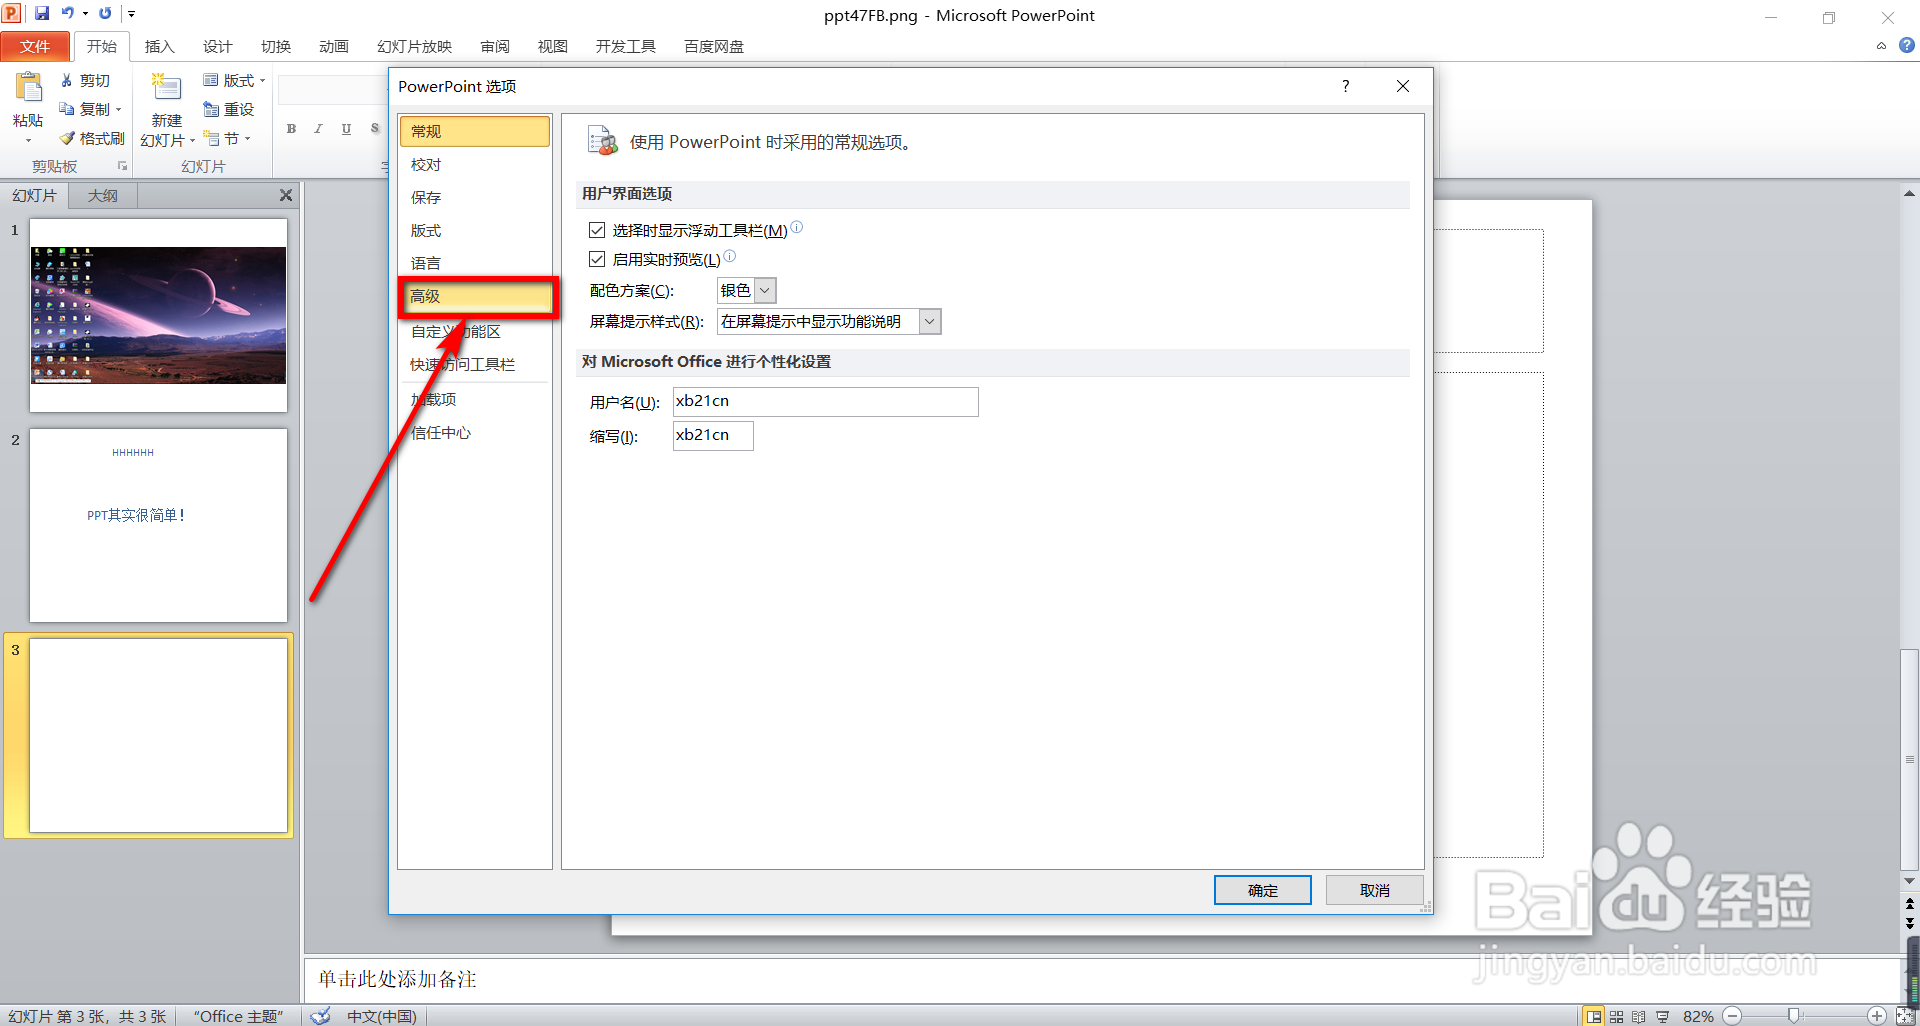This screenshot has height=1026, width=1920.
Task: Select Save (保存) in options list
Action: (476, 197)
